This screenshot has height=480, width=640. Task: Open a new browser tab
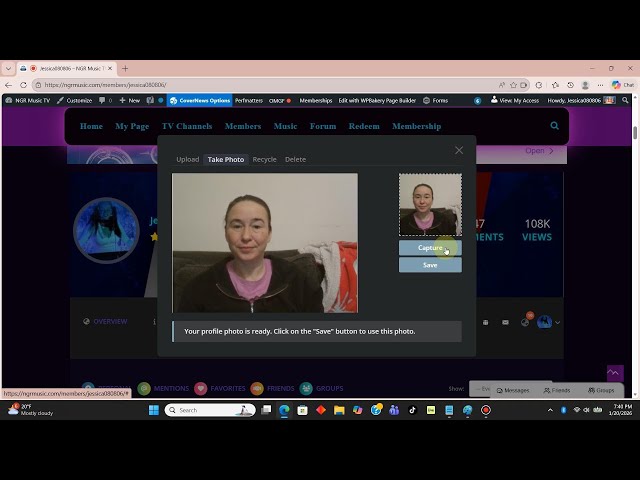pos(125,69)
